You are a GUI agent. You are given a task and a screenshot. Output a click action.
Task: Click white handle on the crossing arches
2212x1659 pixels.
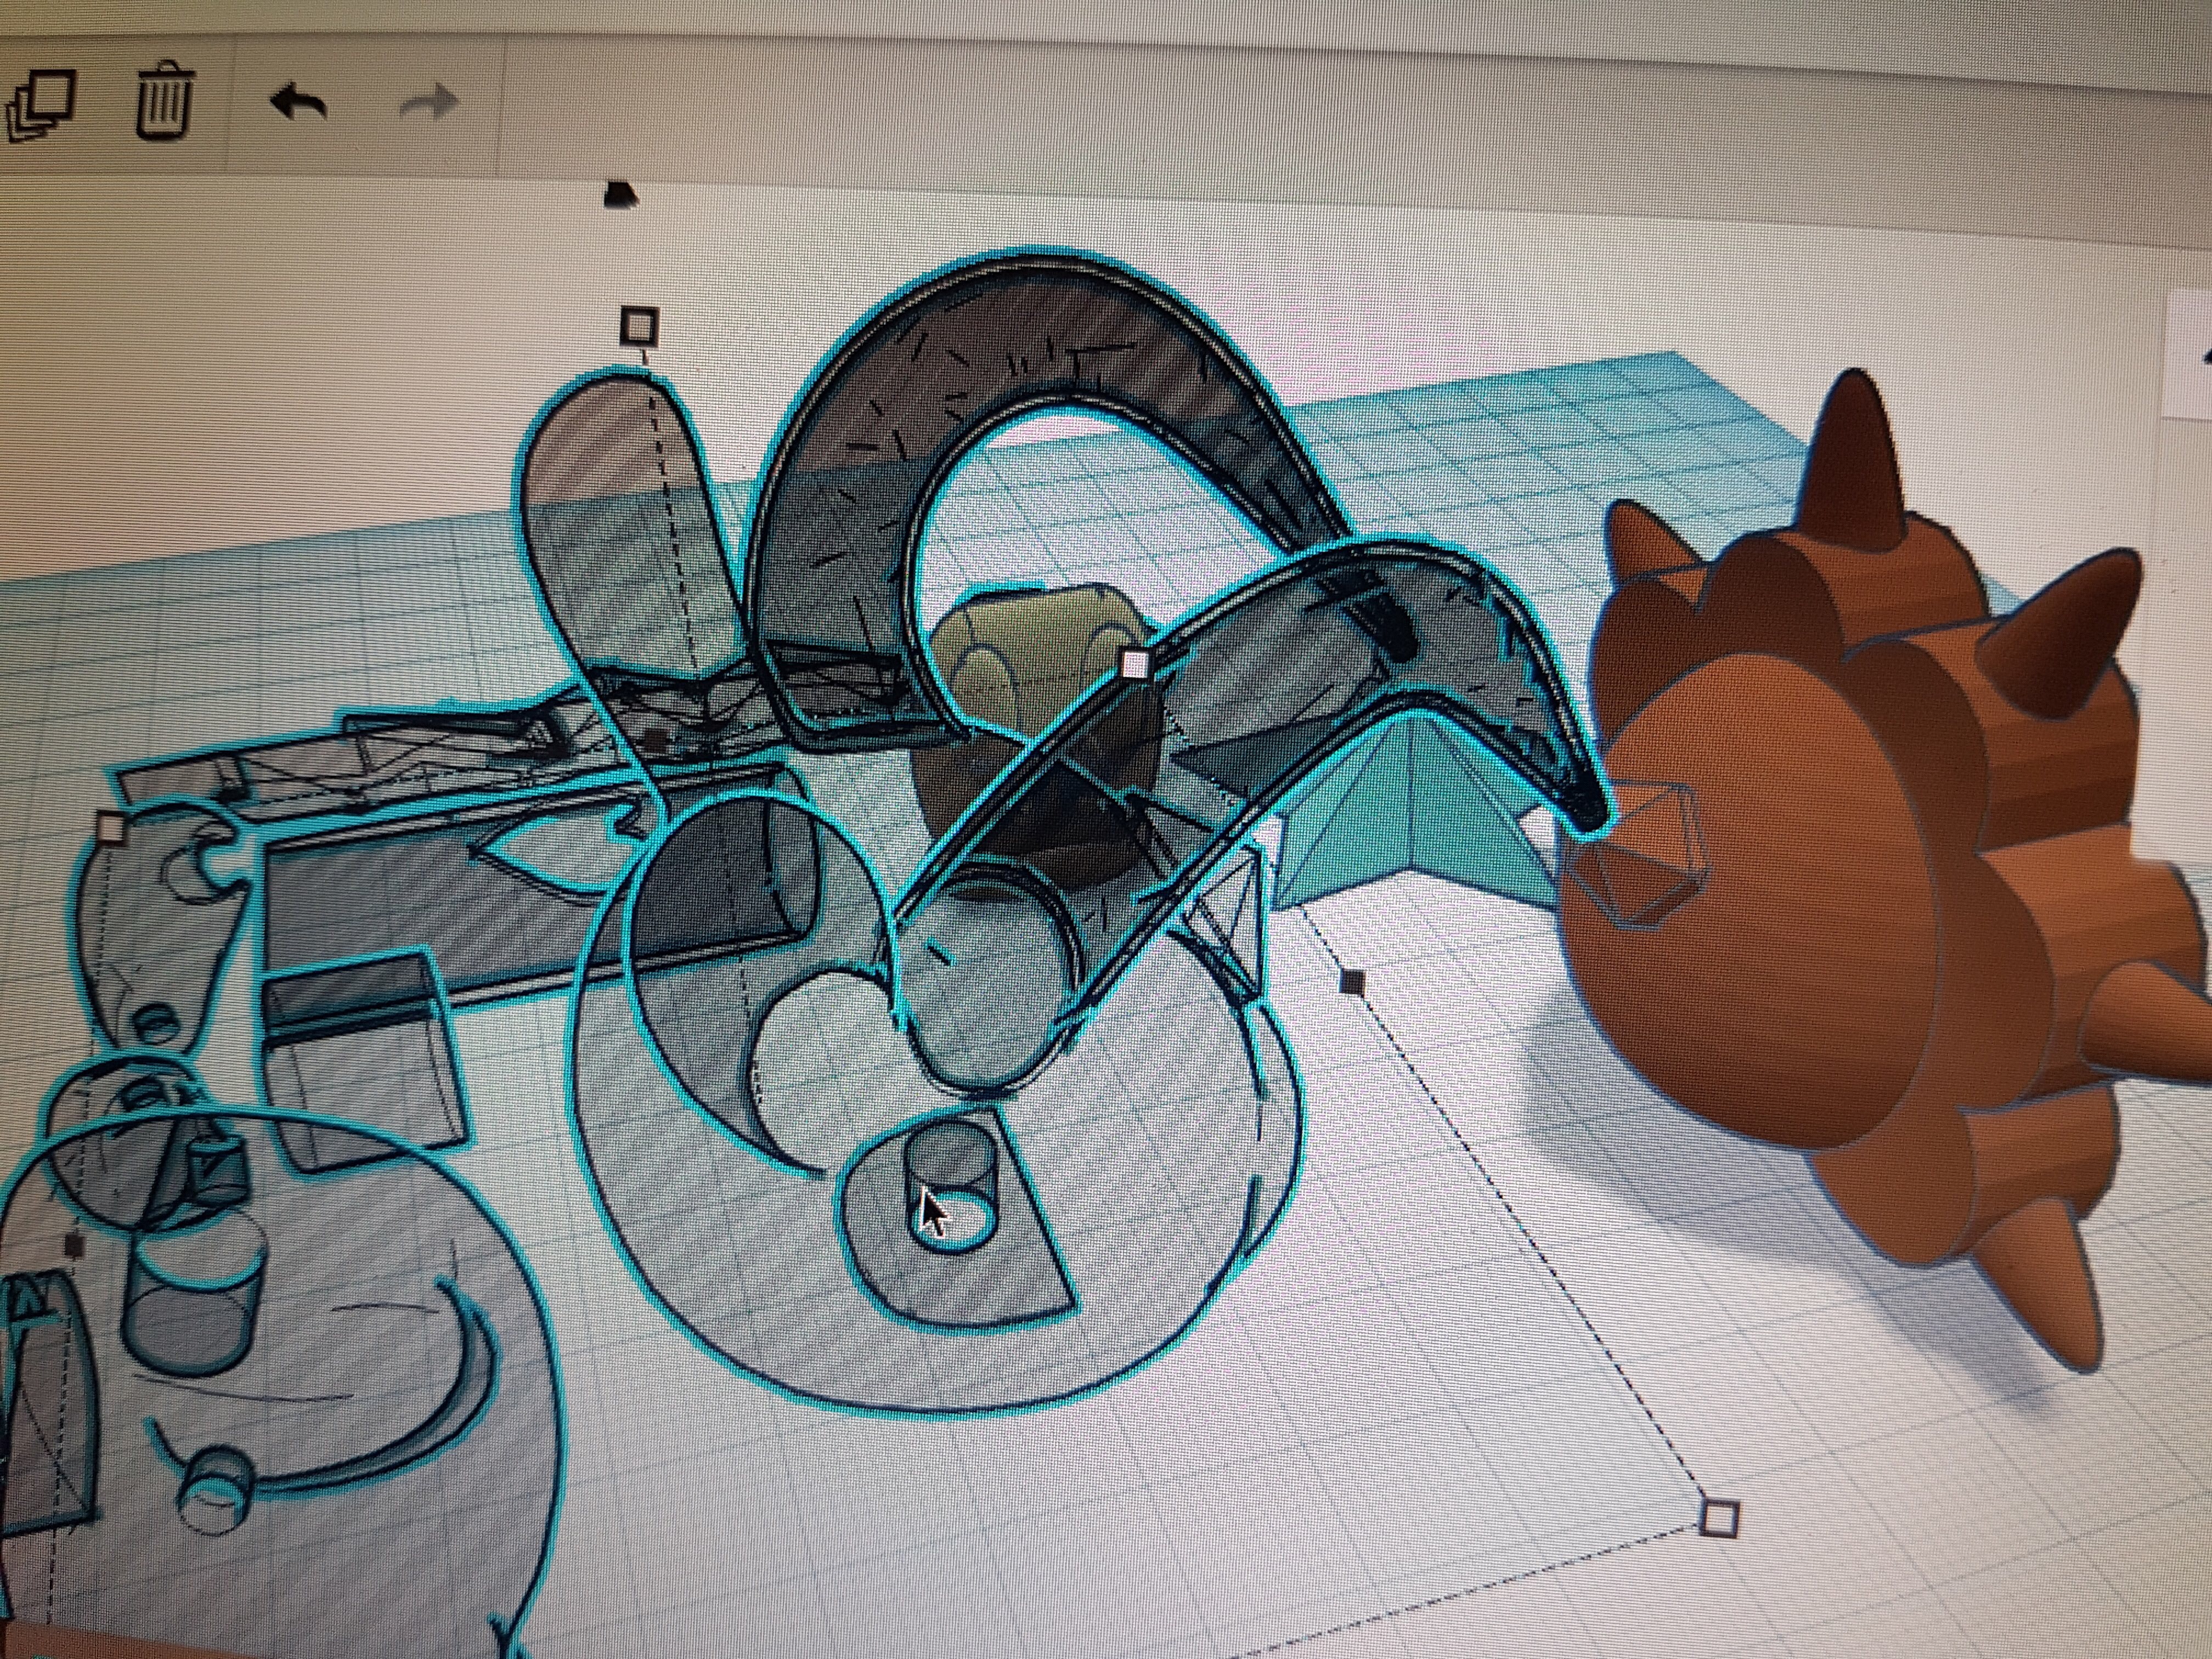(x=1134, y=664)
